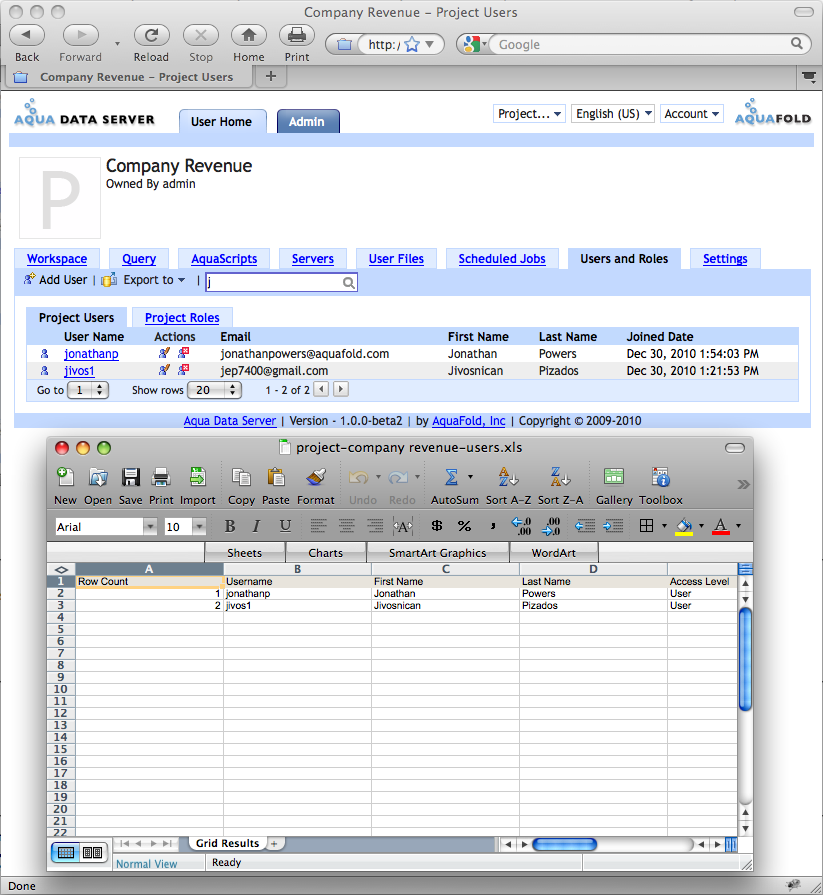The width and height of the screenshot is (823, 895).
Task: Click the horizontal scrollbar thumb in spreadsheet
Action: pos(564,844)
